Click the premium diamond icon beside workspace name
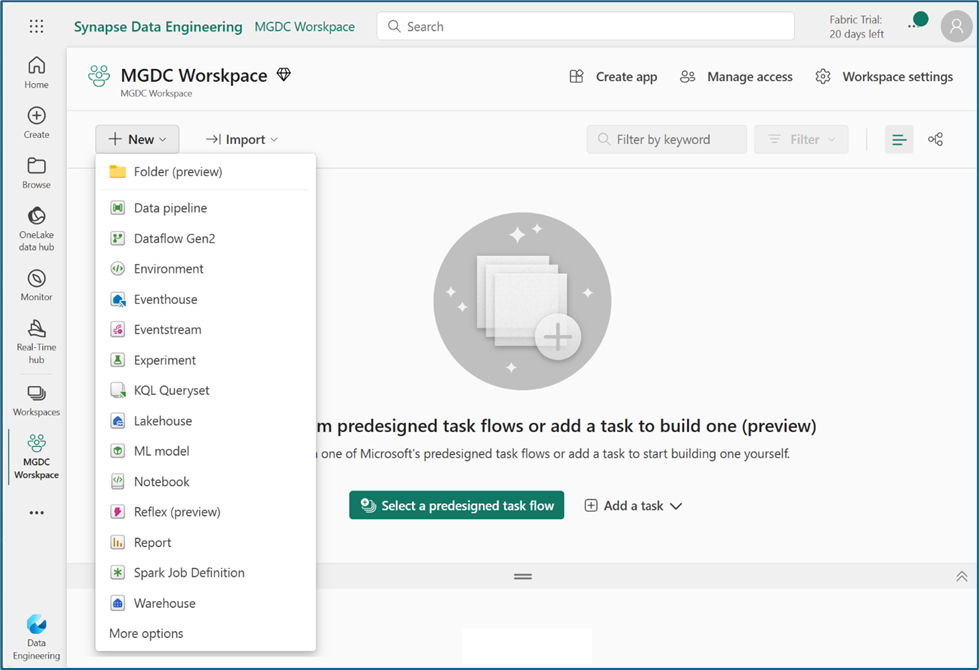The image size is (979, 670). [x=283, y=75]
